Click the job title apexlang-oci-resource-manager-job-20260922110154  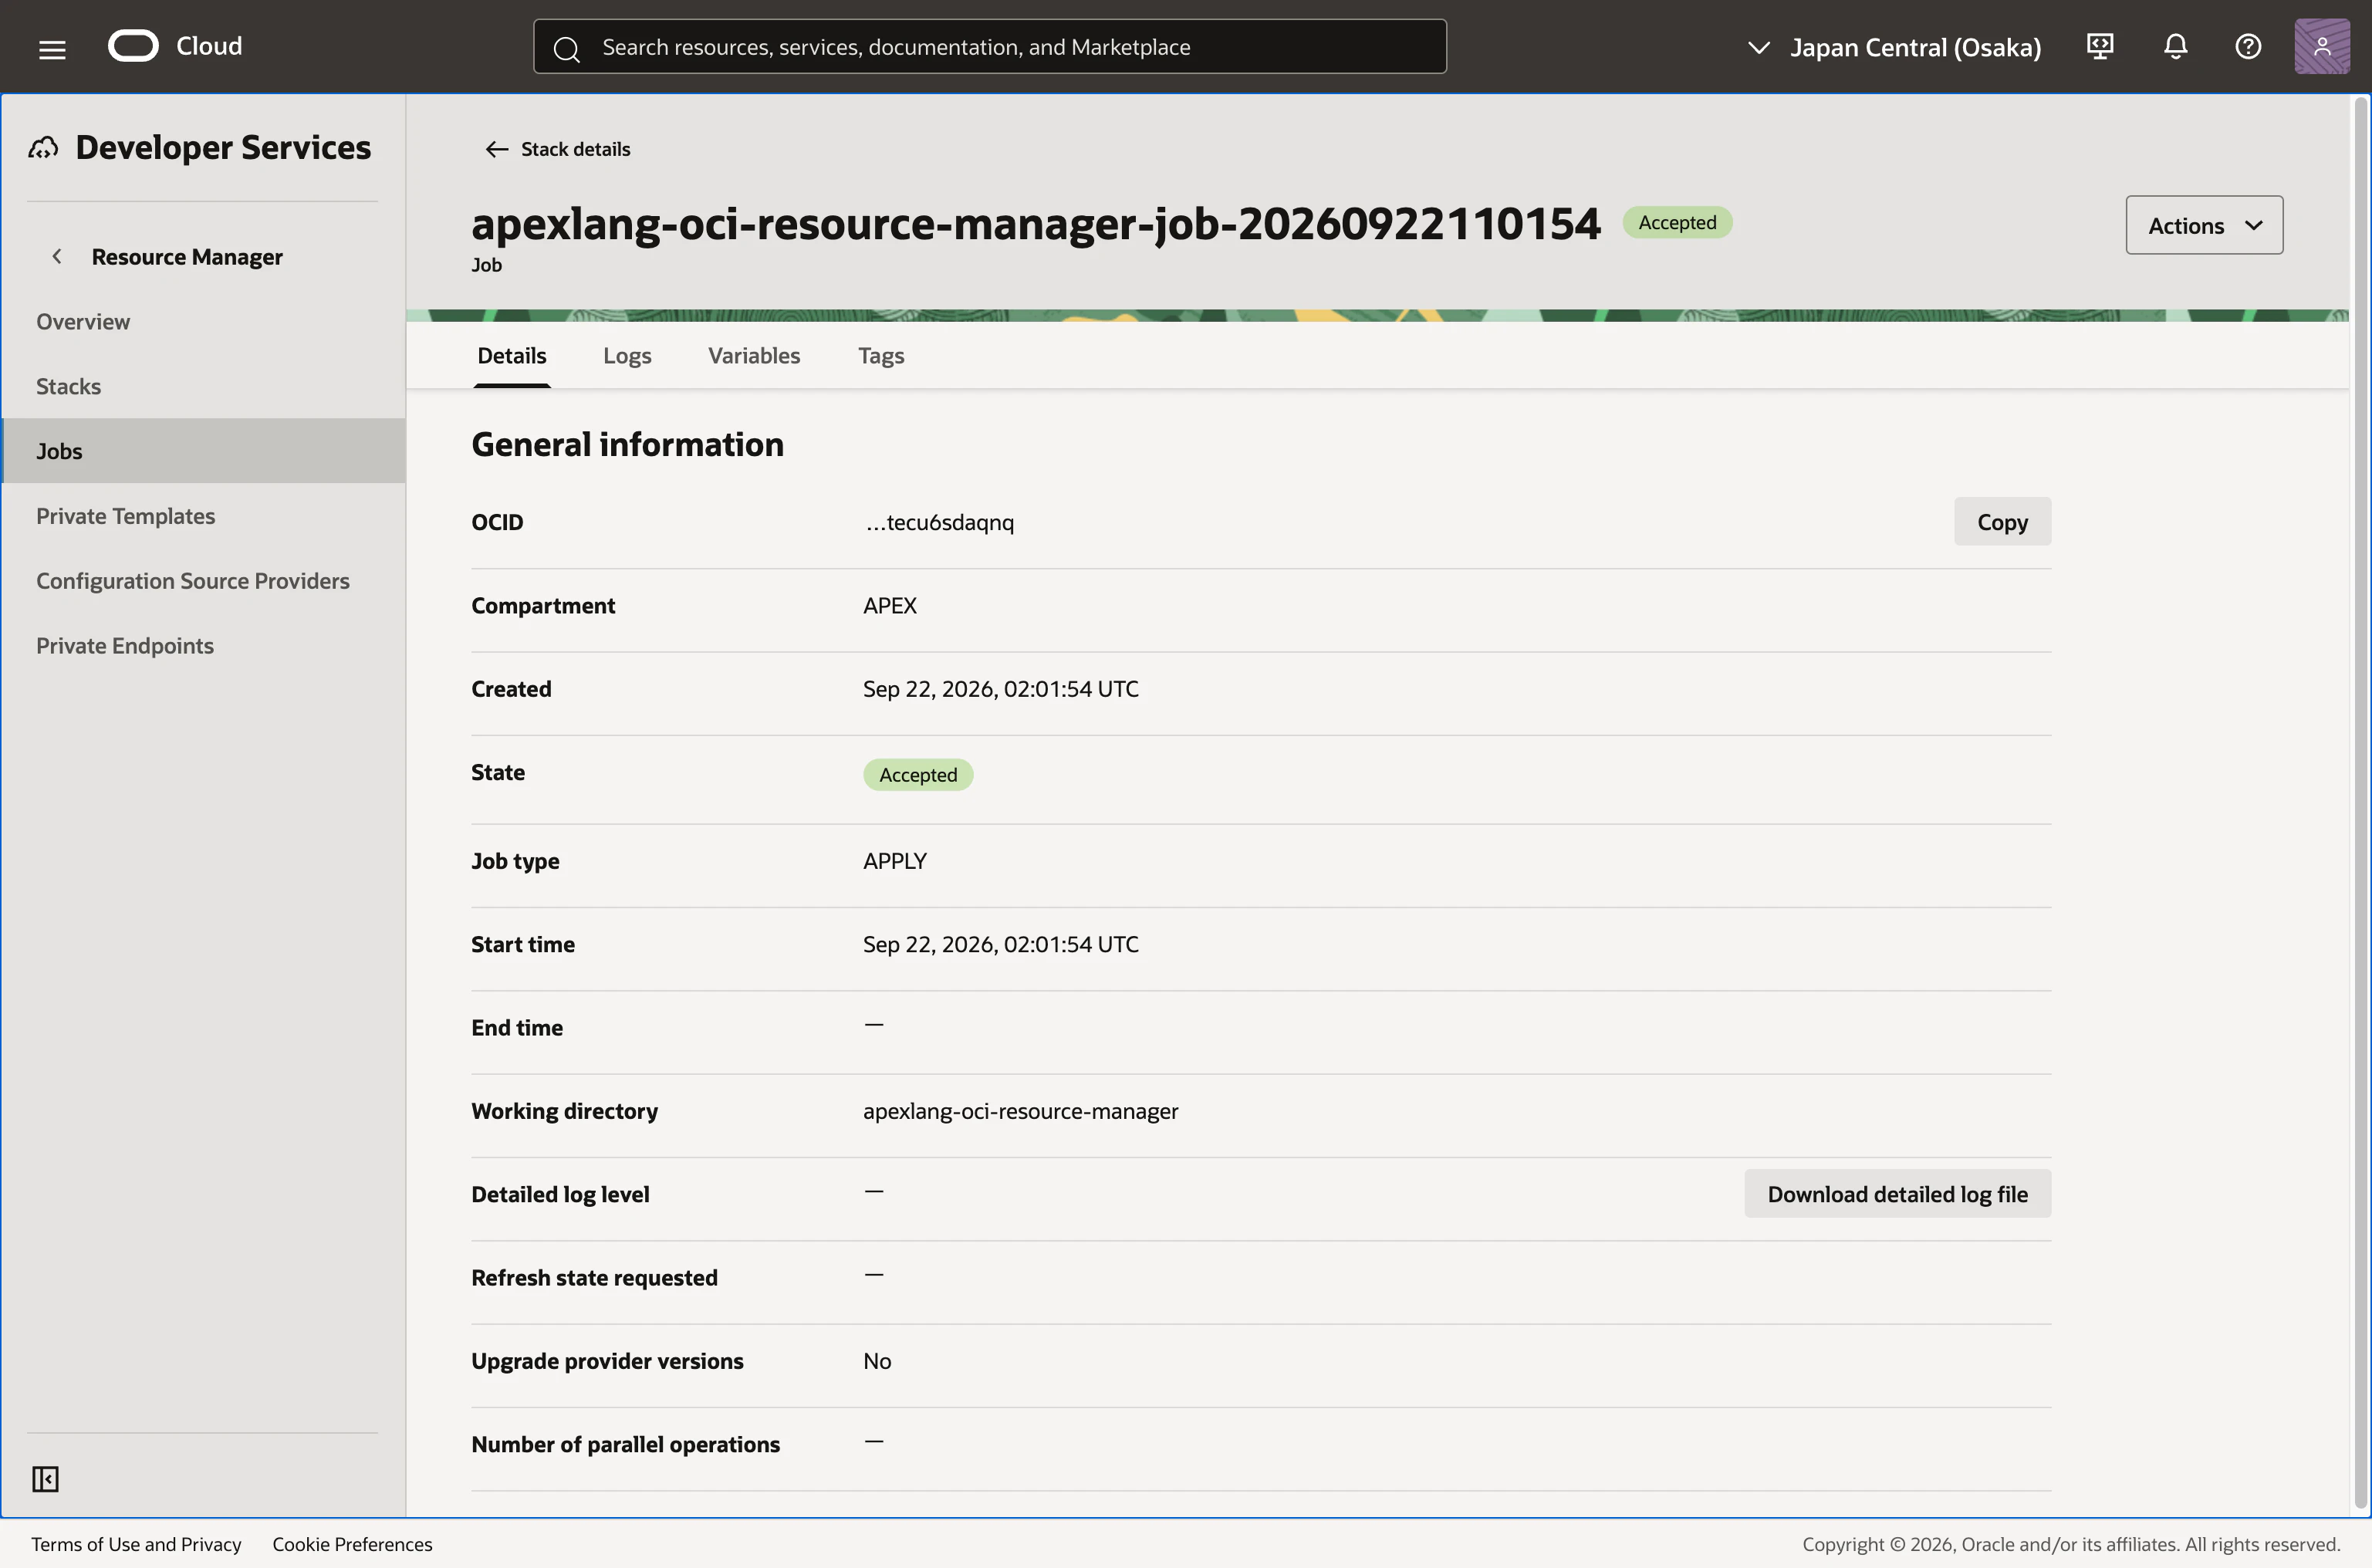coord(1036,222)
